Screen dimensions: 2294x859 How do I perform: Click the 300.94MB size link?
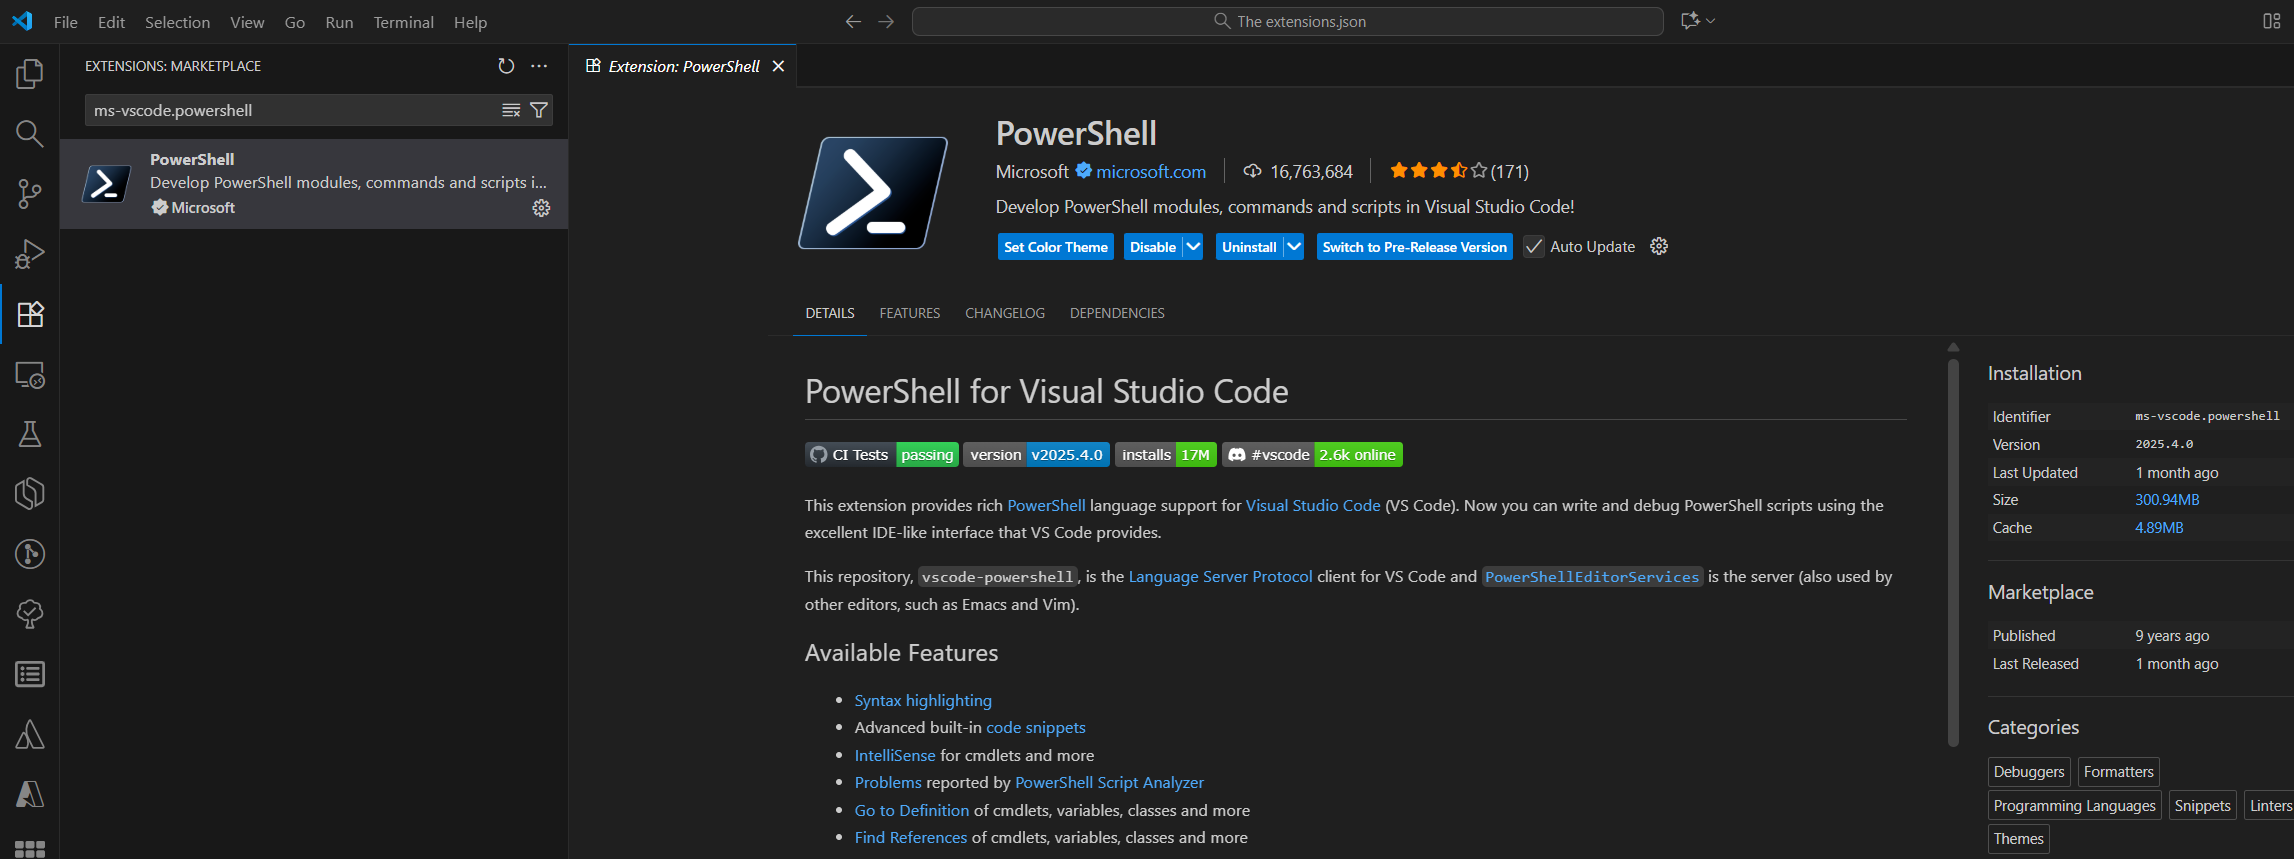pos(2167,500)
